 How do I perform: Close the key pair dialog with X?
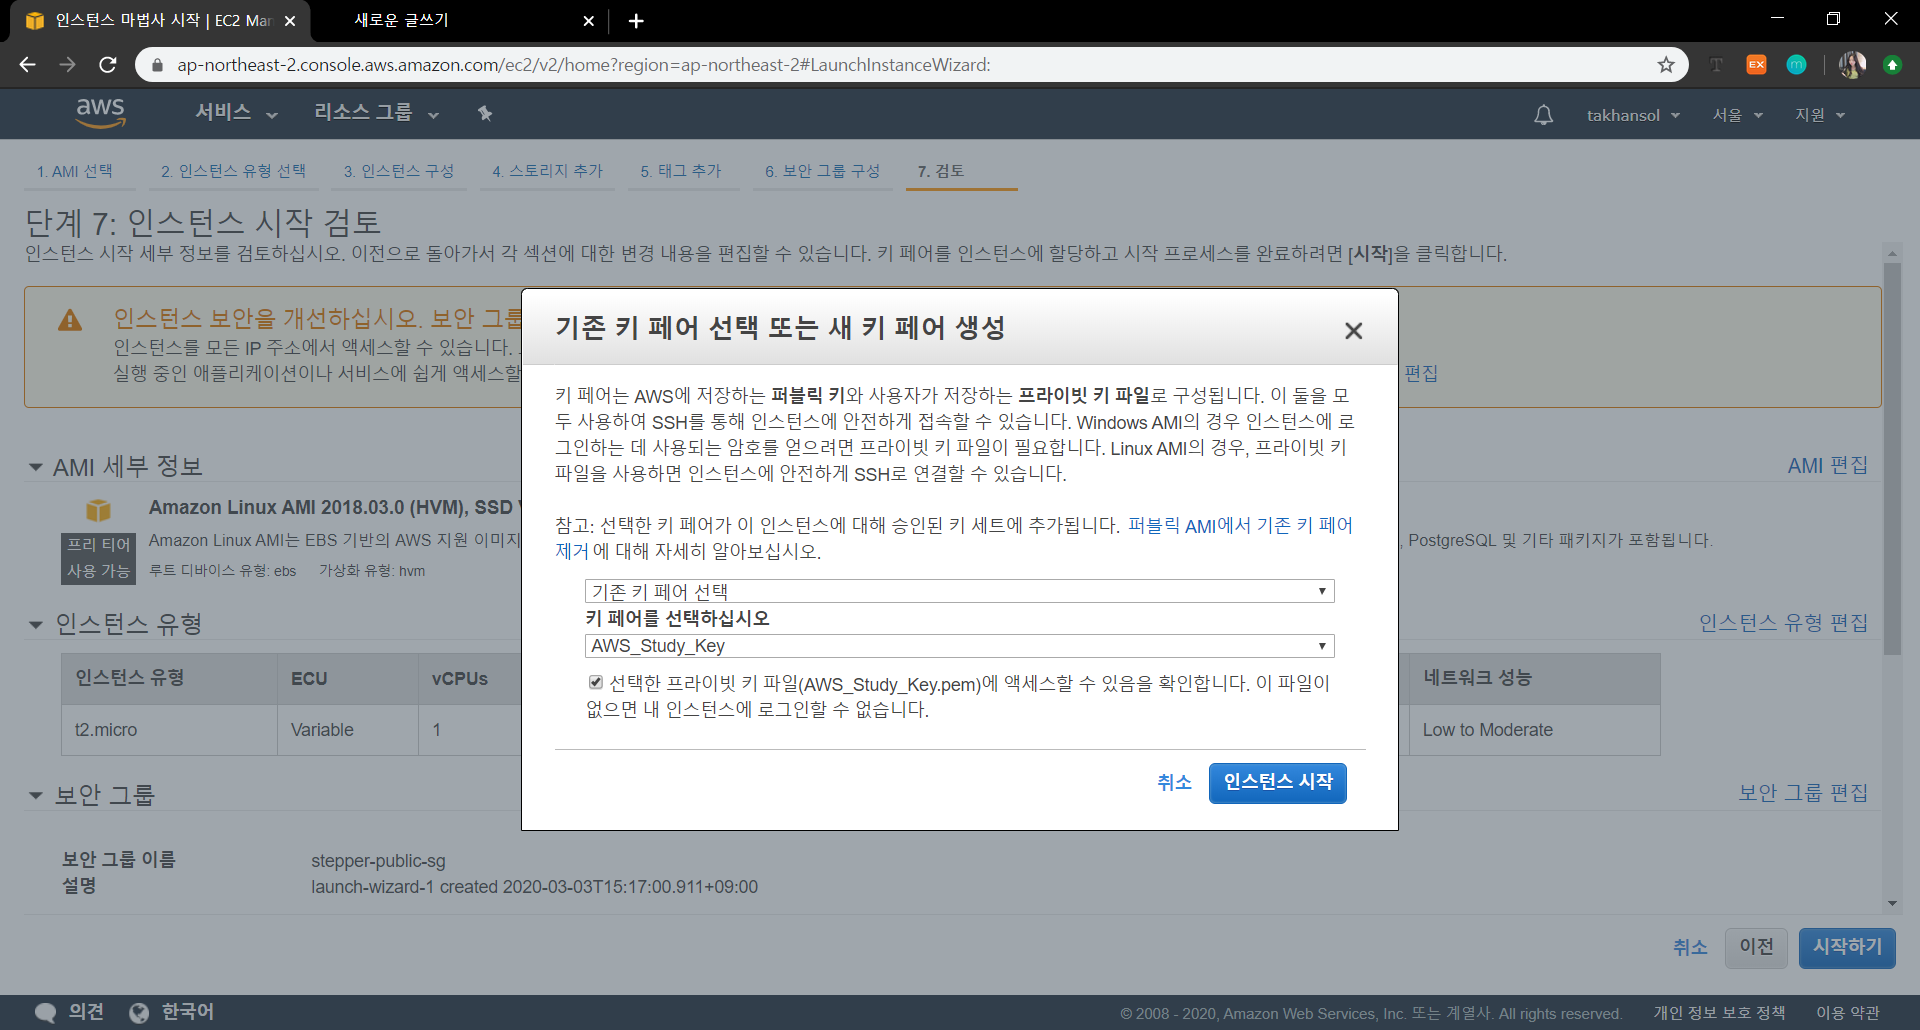(1354, 330)
